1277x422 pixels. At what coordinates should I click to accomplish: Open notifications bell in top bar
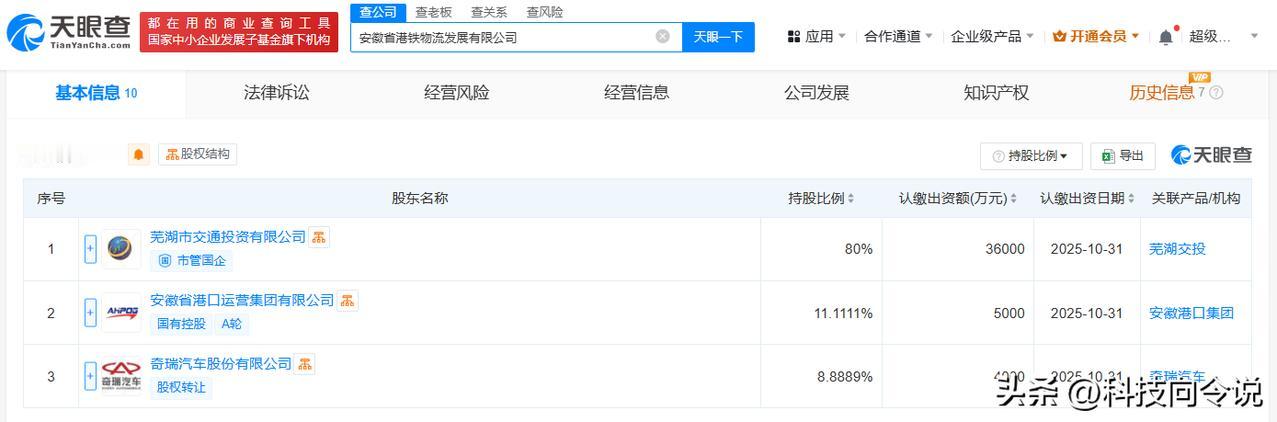tap(1166, 37)
